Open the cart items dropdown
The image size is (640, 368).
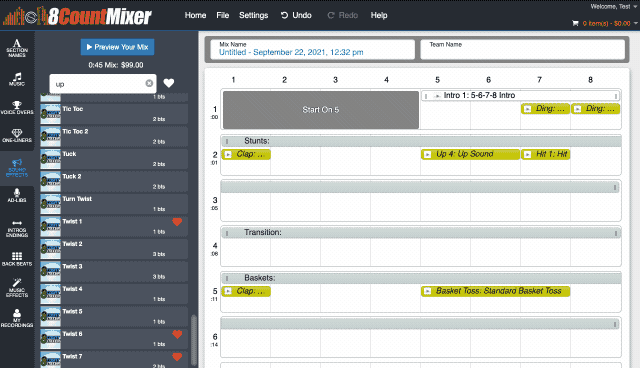pyautogui.click(x=605, y=23)
